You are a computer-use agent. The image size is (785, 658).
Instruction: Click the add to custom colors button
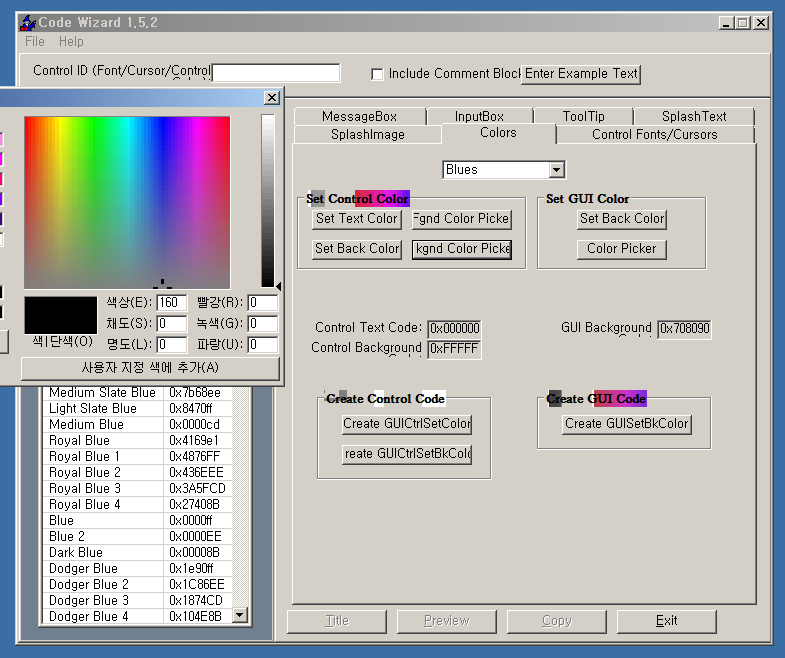(x=150, y=368)
